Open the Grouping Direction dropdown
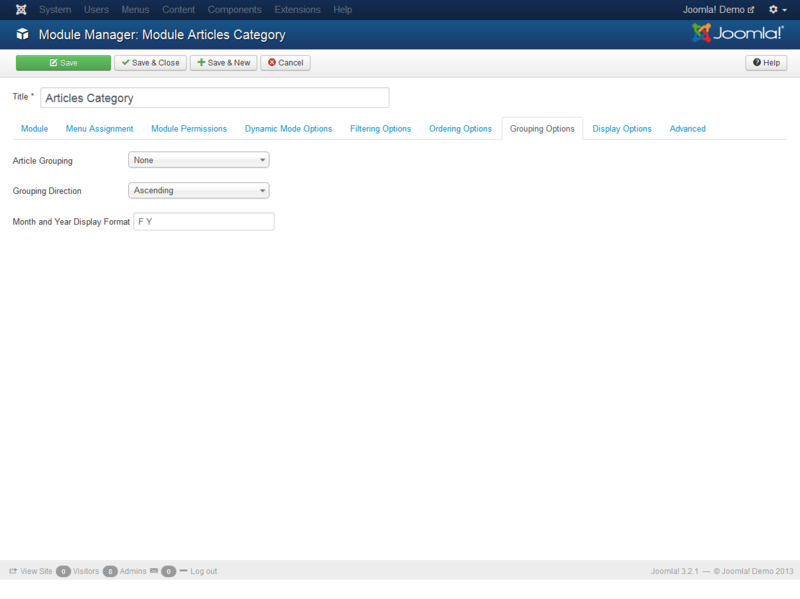800x599 pixels. [x=198, y=190]
